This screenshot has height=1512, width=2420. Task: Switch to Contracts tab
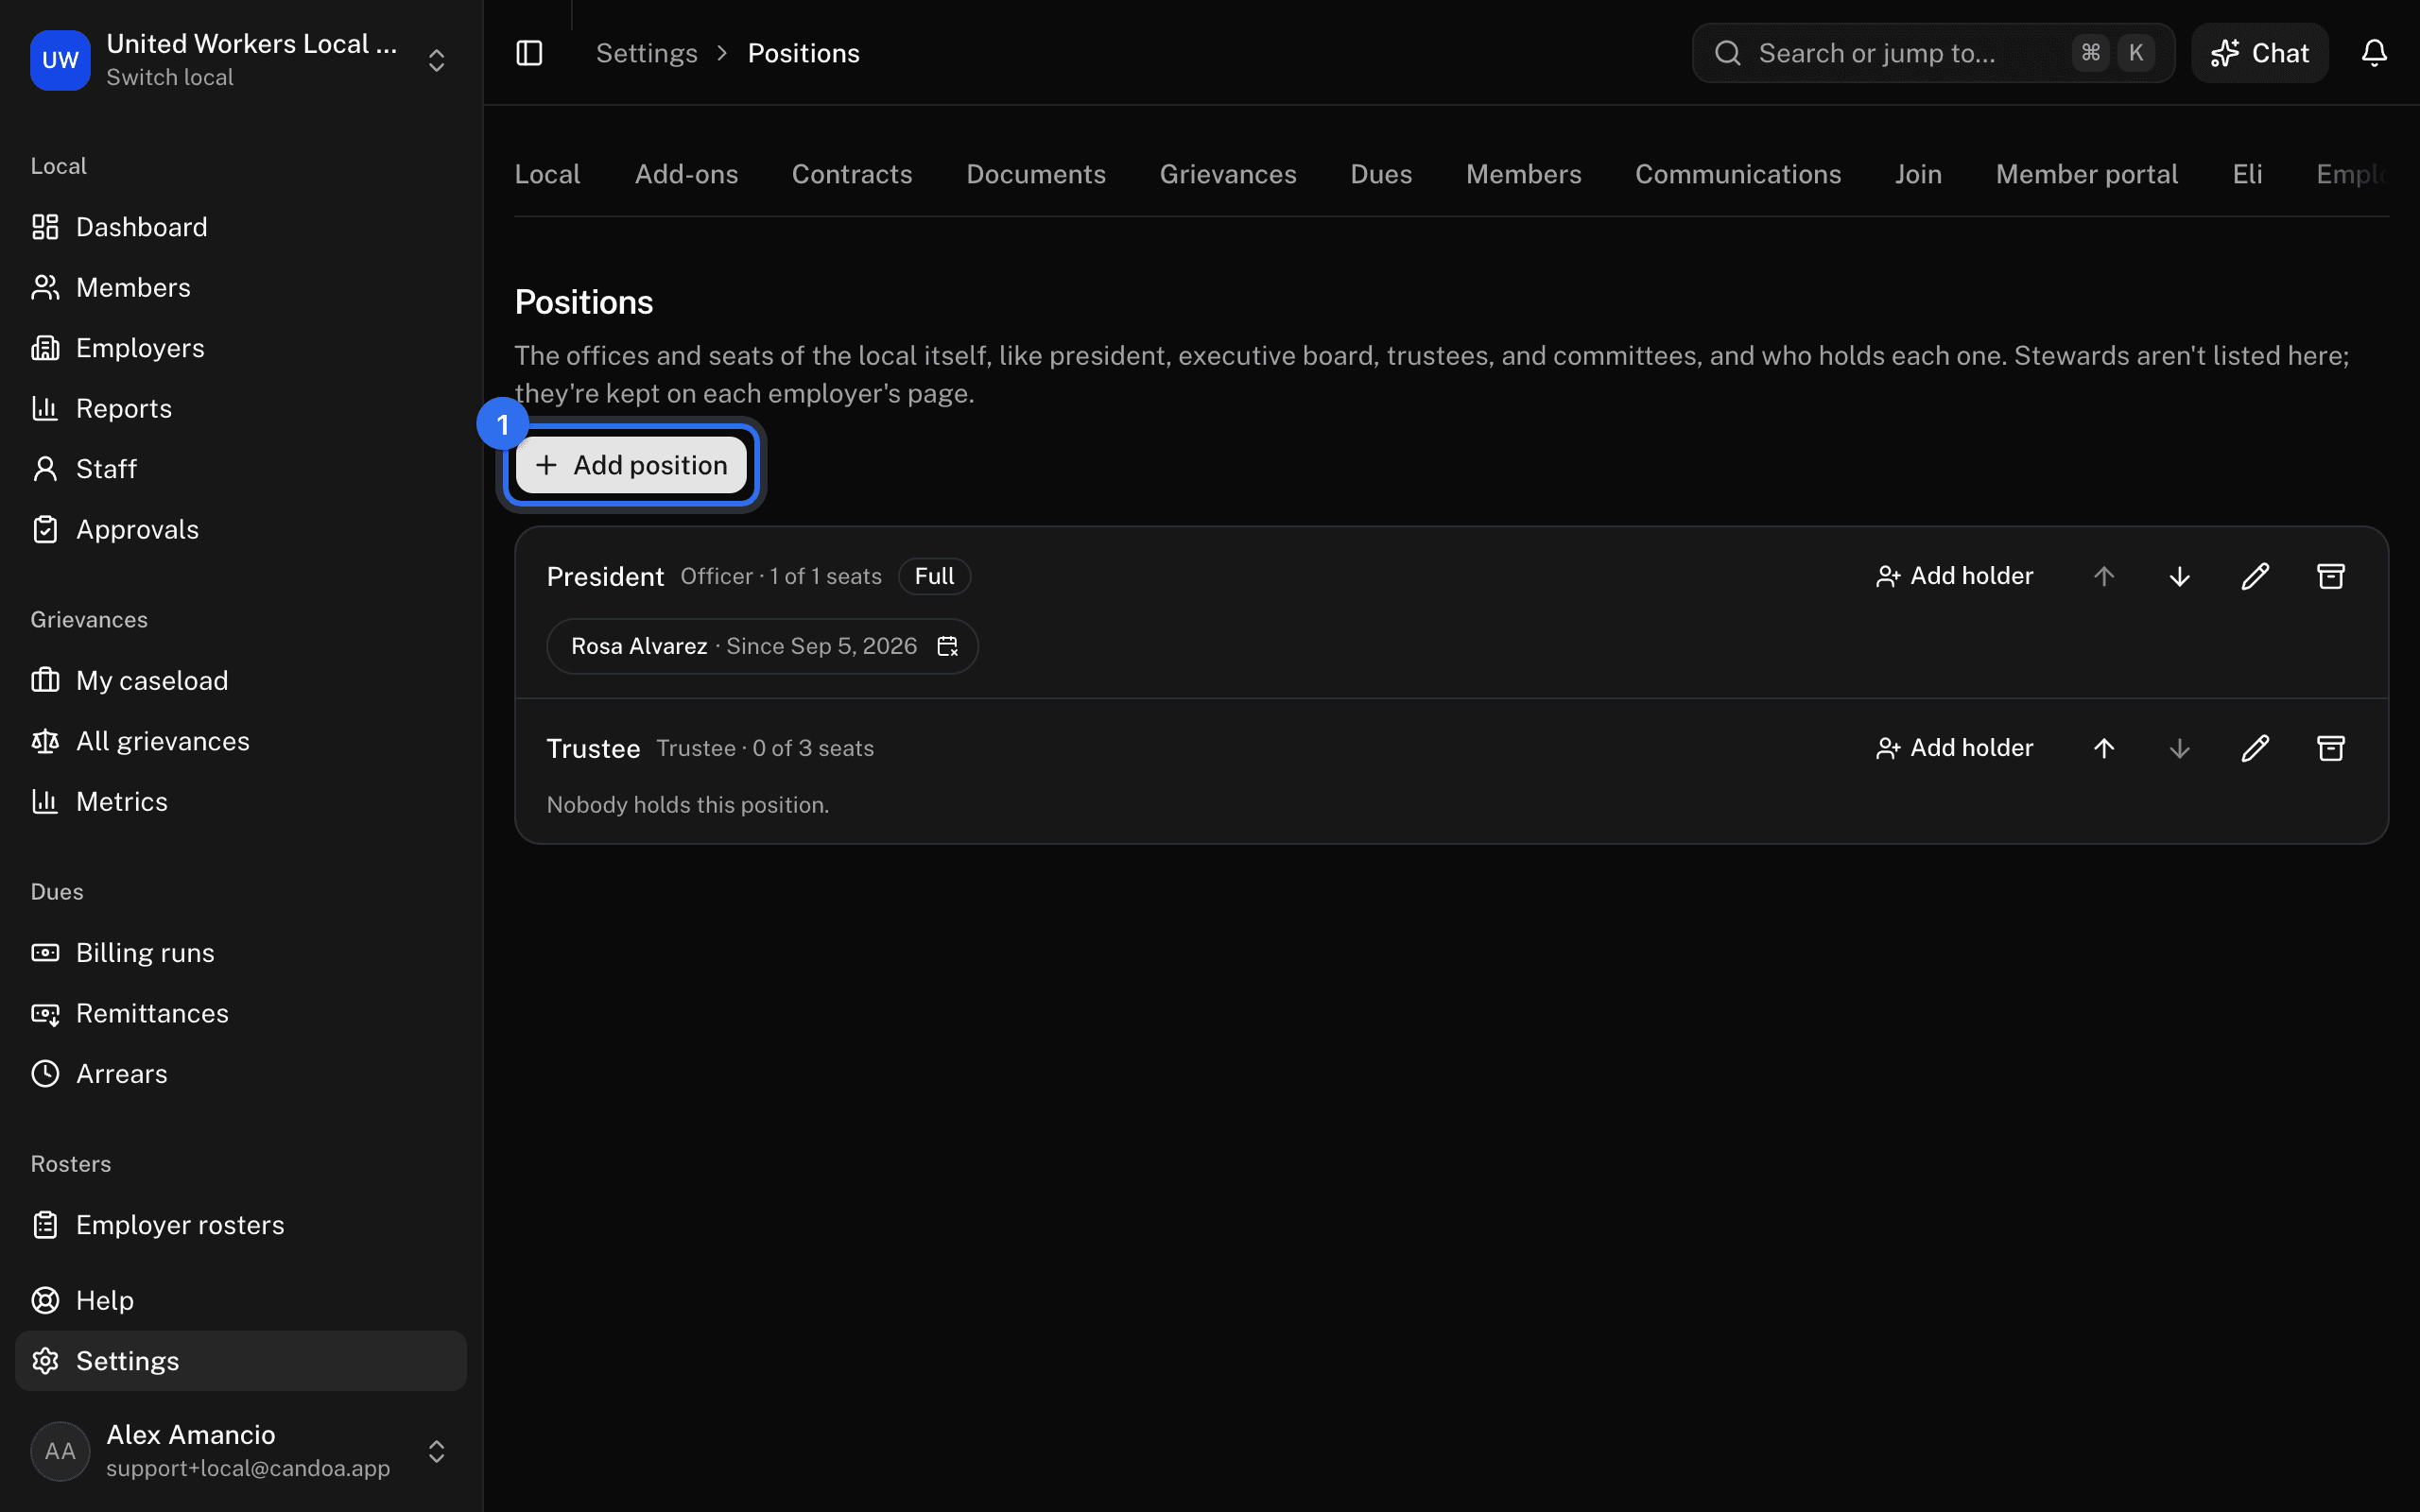852,174
